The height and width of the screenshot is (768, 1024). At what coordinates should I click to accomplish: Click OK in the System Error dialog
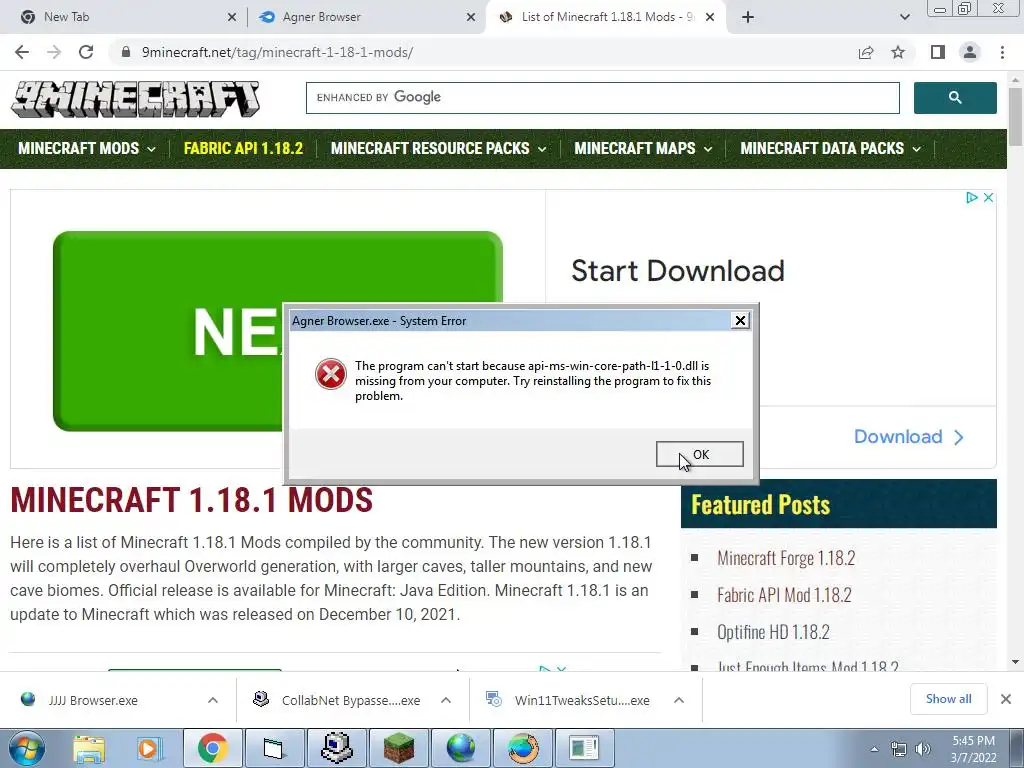pos(699,455)
